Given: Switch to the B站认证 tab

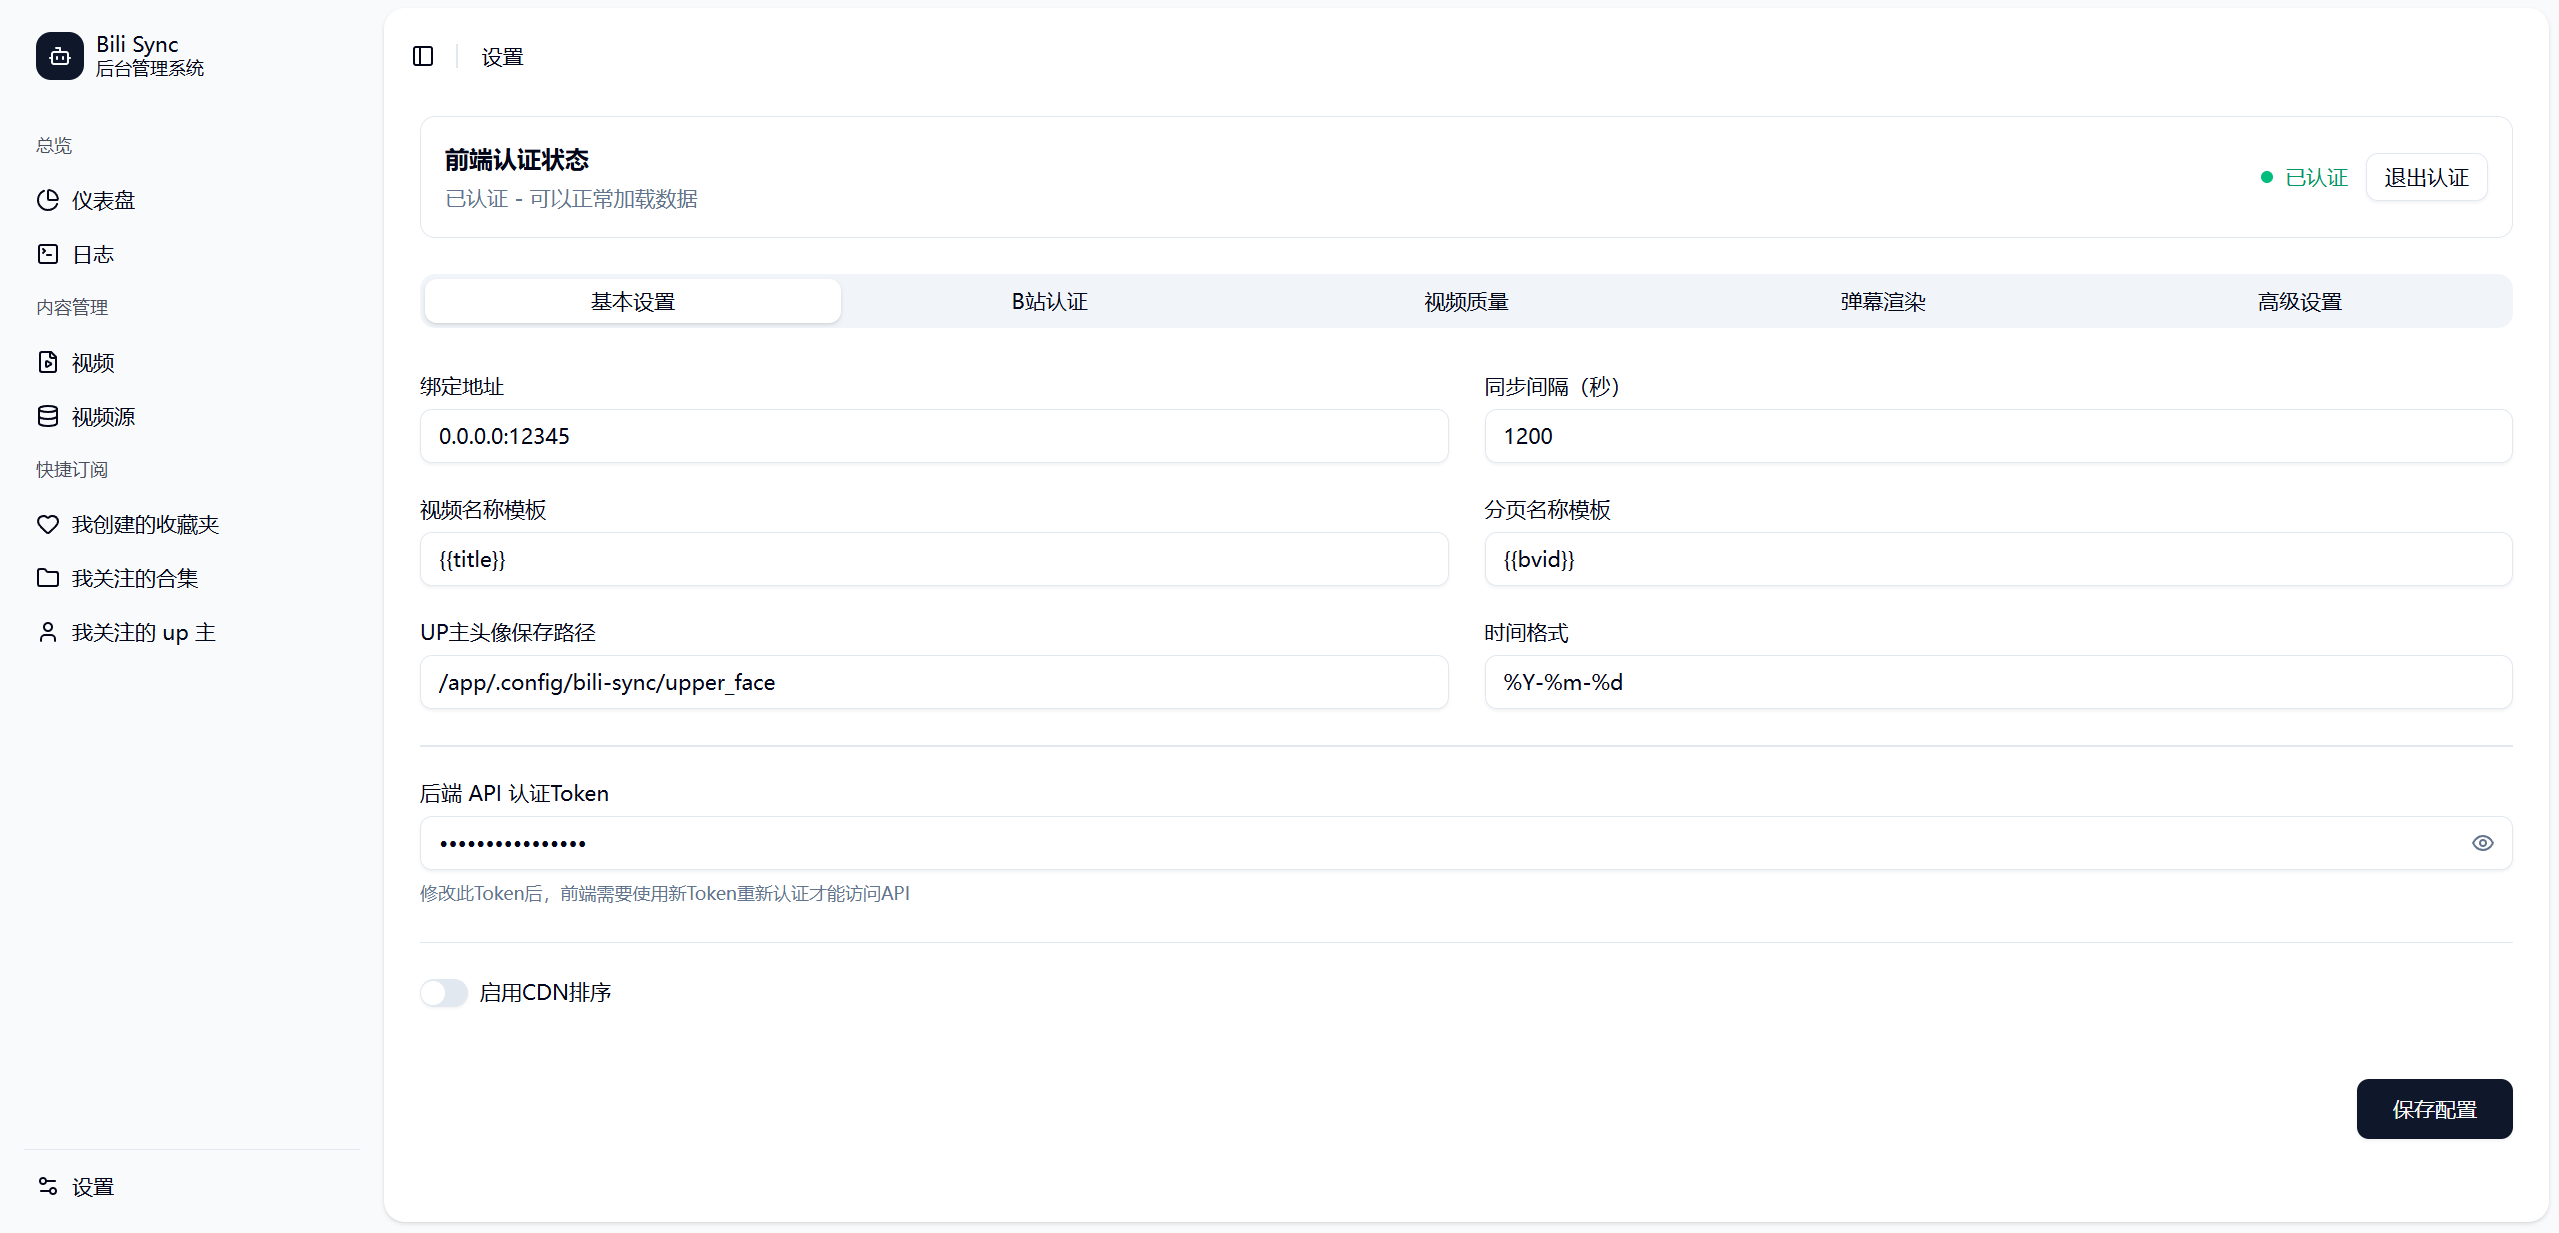Looking at the screenshot, I should [1049, 301].
